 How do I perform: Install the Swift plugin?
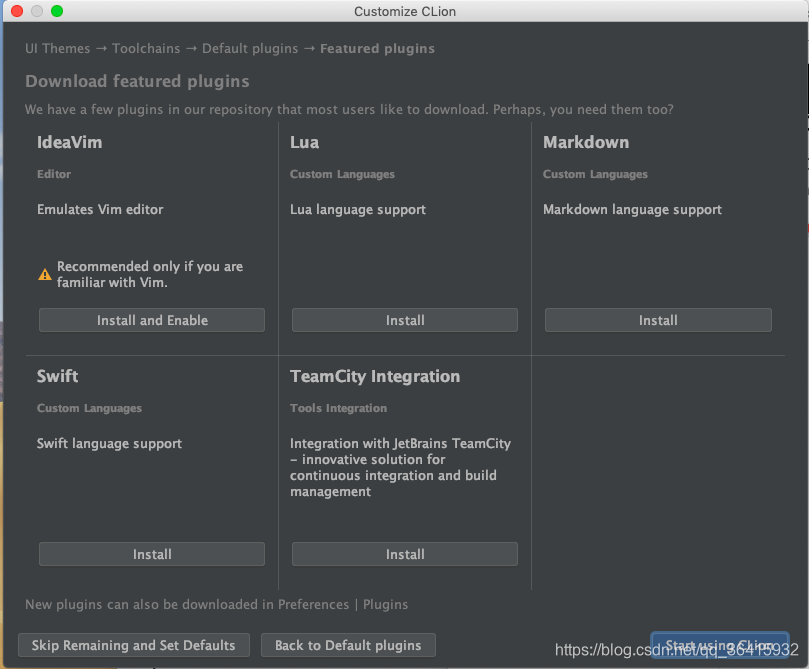152,554
